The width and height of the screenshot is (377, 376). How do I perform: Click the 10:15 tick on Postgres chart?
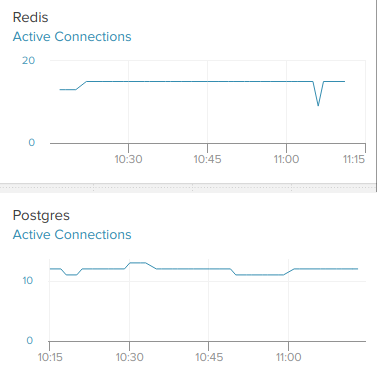coord(50,357)
